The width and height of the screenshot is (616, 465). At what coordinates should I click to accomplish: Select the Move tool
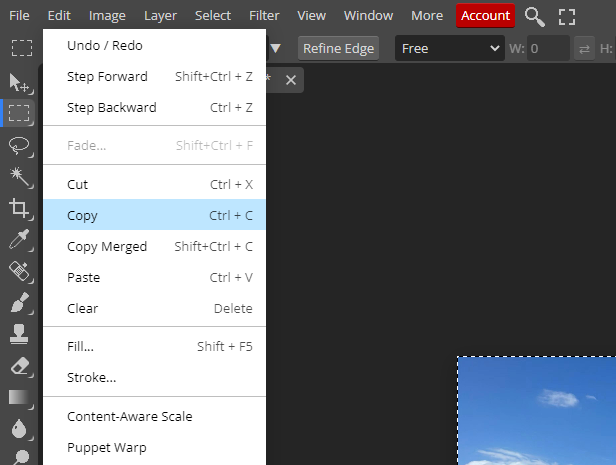pos(19,83)
